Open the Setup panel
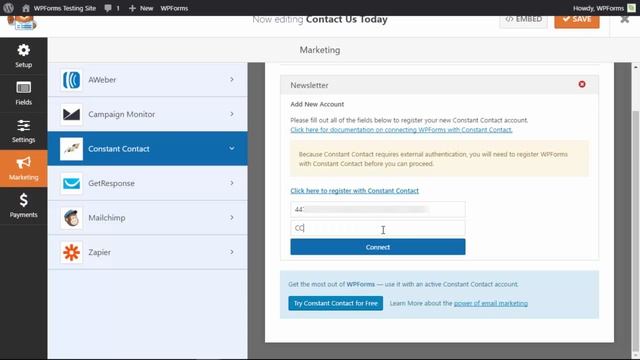640x360 pixels. [x=24, y=56]
